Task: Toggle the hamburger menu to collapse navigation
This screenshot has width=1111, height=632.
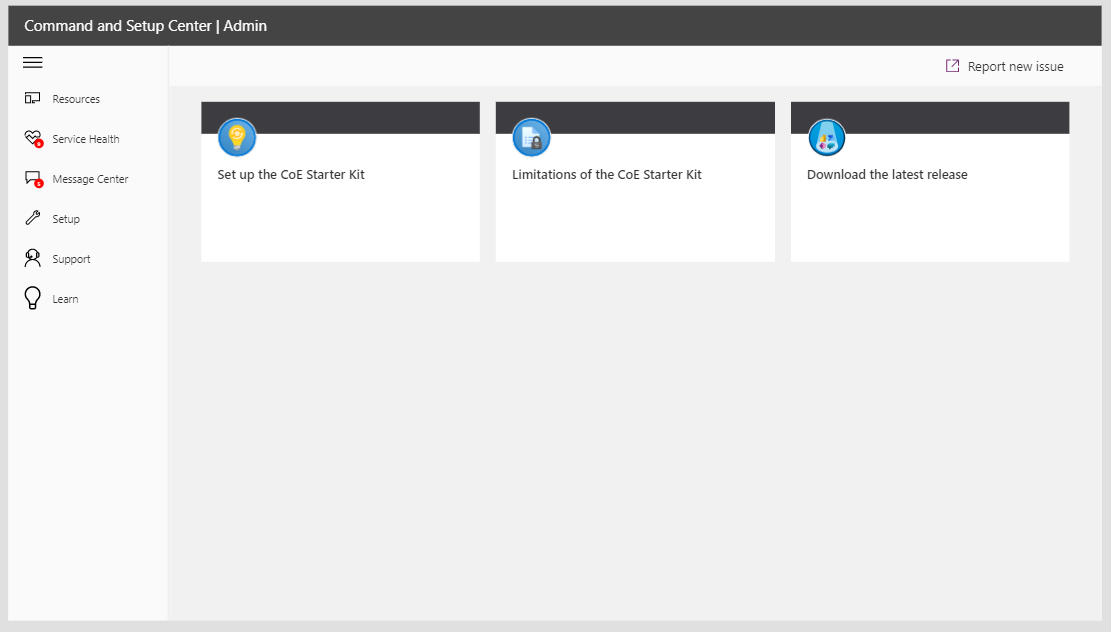Action: coord(32,62)
